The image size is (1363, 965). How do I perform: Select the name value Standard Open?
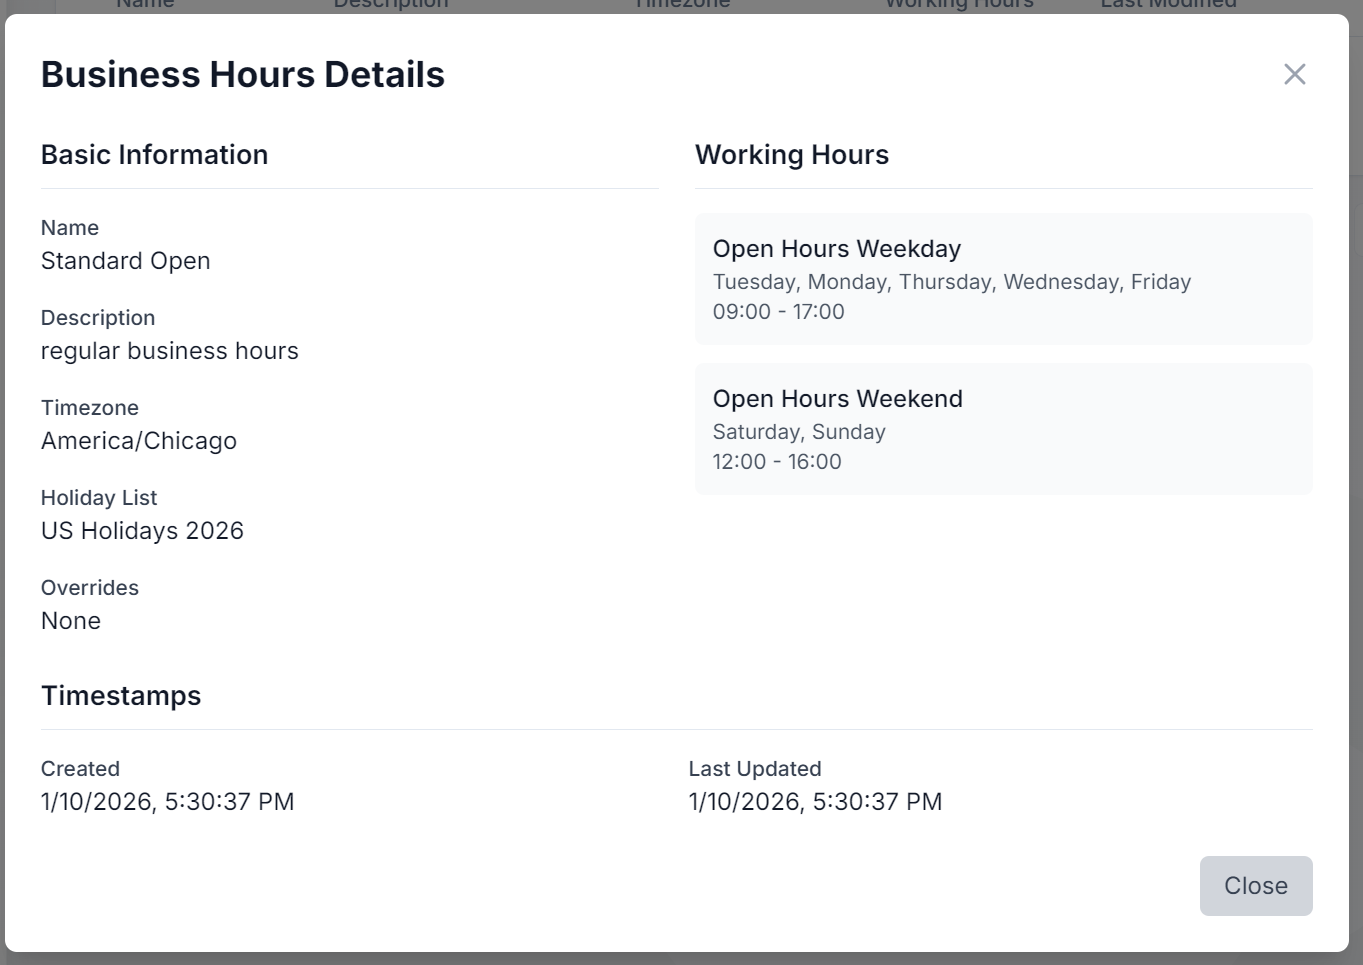coord(125,261)
